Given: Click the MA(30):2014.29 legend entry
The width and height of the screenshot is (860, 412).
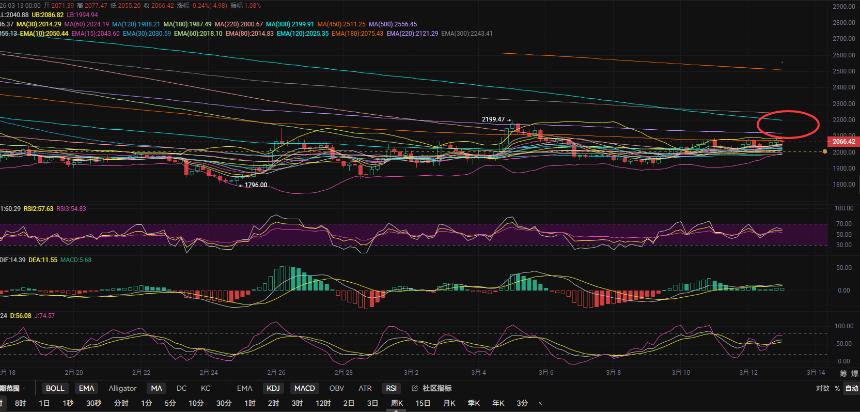Looking at the screenshot, I should pyautogui.click(x=39, y=24).
